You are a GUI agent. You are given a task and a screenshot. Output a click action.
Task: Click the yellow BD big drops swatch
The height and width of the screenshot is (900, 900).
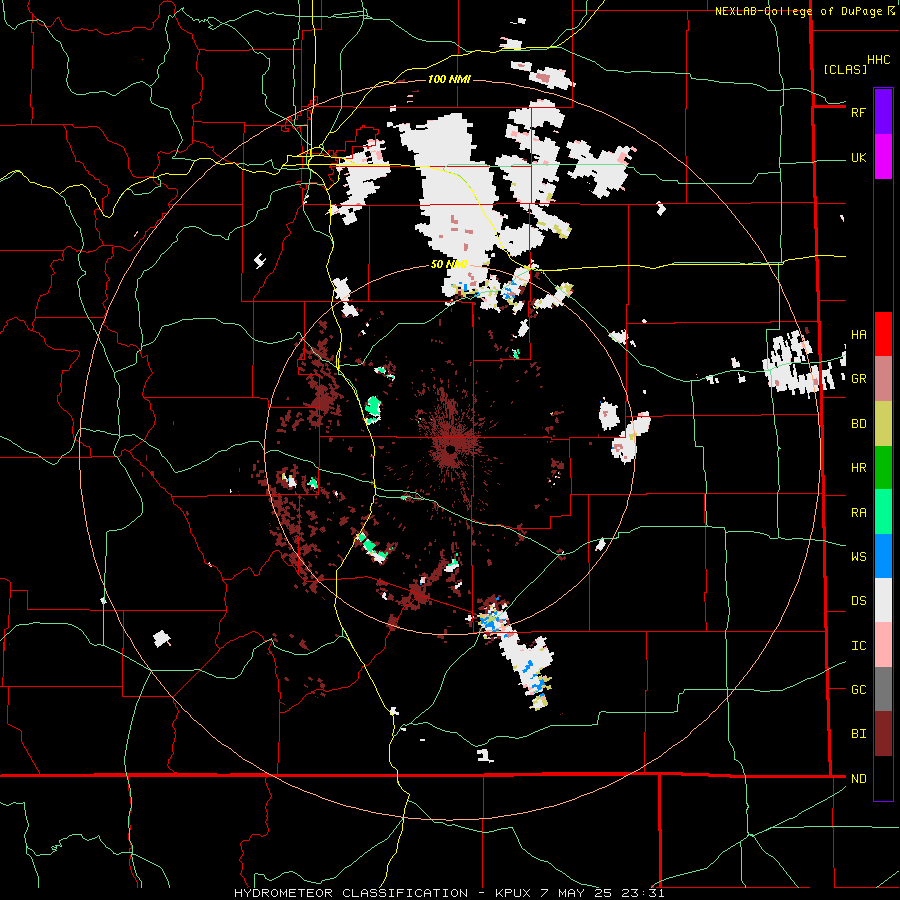(883, 424)
